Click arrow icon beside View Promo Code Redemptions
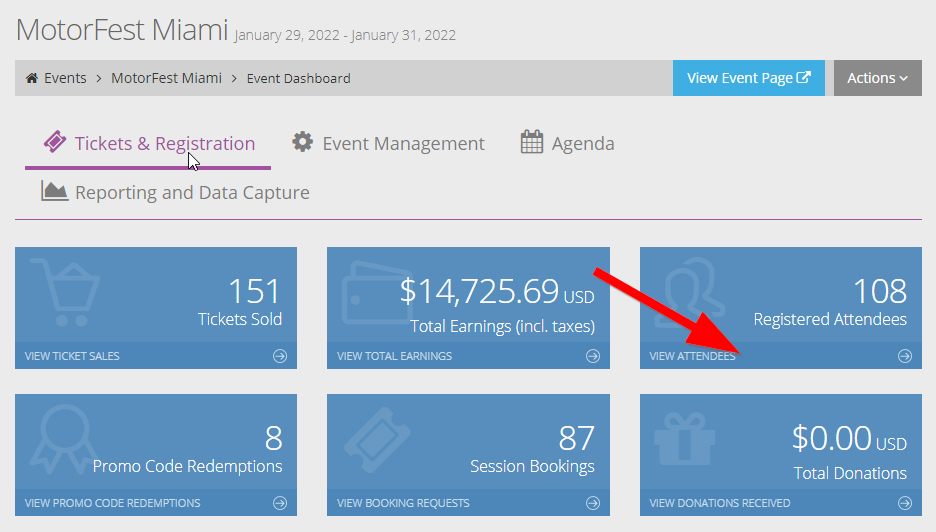The width and height of the screenshot is (936, 532). pyautogui.click(x=280, y=503)
